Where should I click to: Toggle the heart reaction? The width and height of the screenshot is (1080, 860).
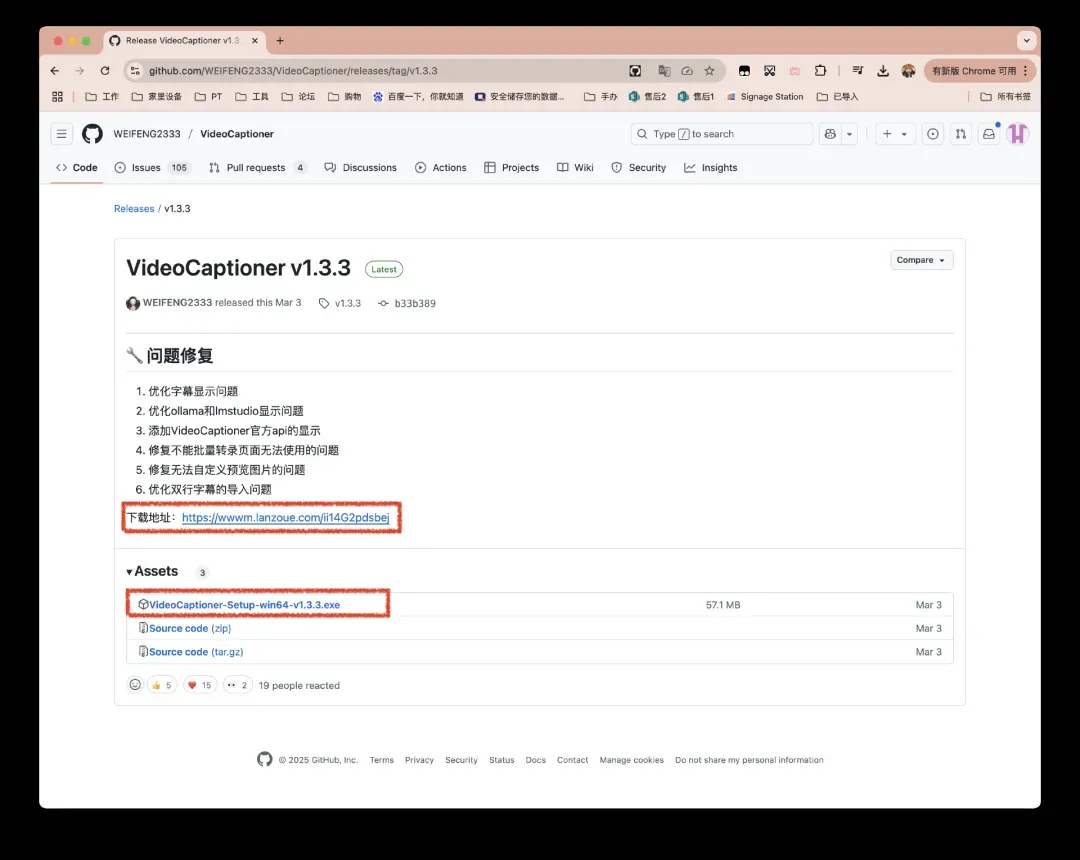[x=199, y=685]
